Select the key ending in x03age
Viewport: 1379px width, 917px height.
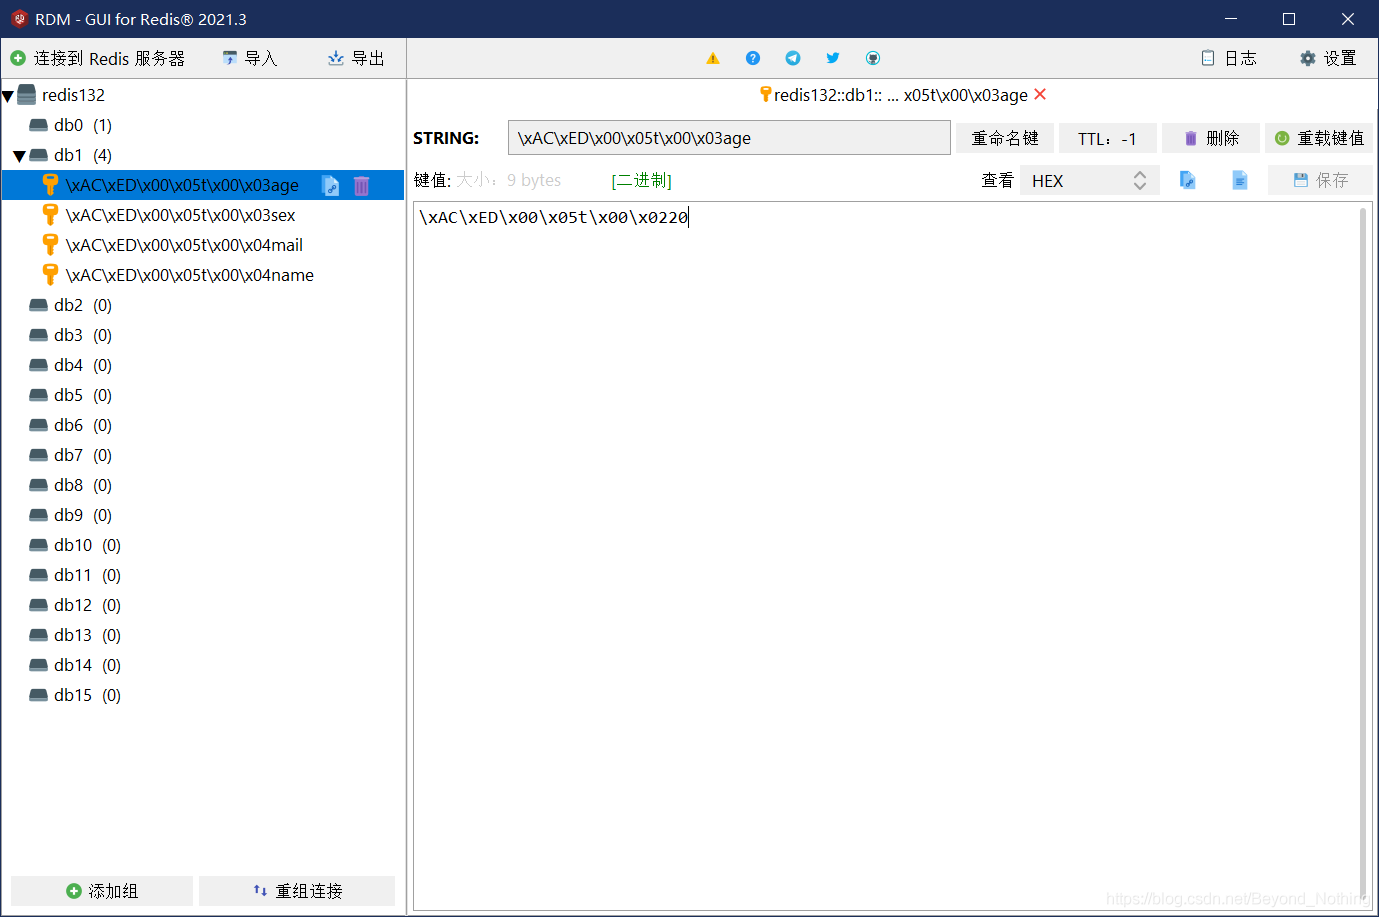point(182,185)
